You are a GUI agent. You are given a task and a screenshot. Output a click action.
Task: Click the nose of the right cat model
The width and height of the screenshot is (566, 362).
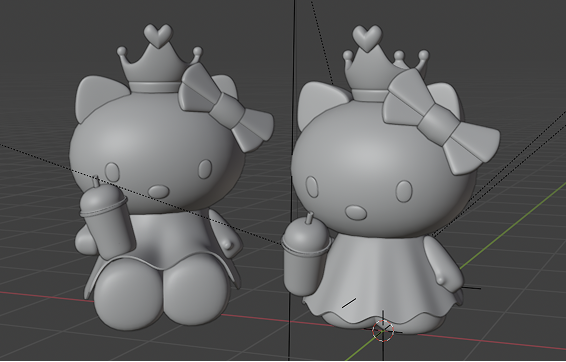pos(356,212)
